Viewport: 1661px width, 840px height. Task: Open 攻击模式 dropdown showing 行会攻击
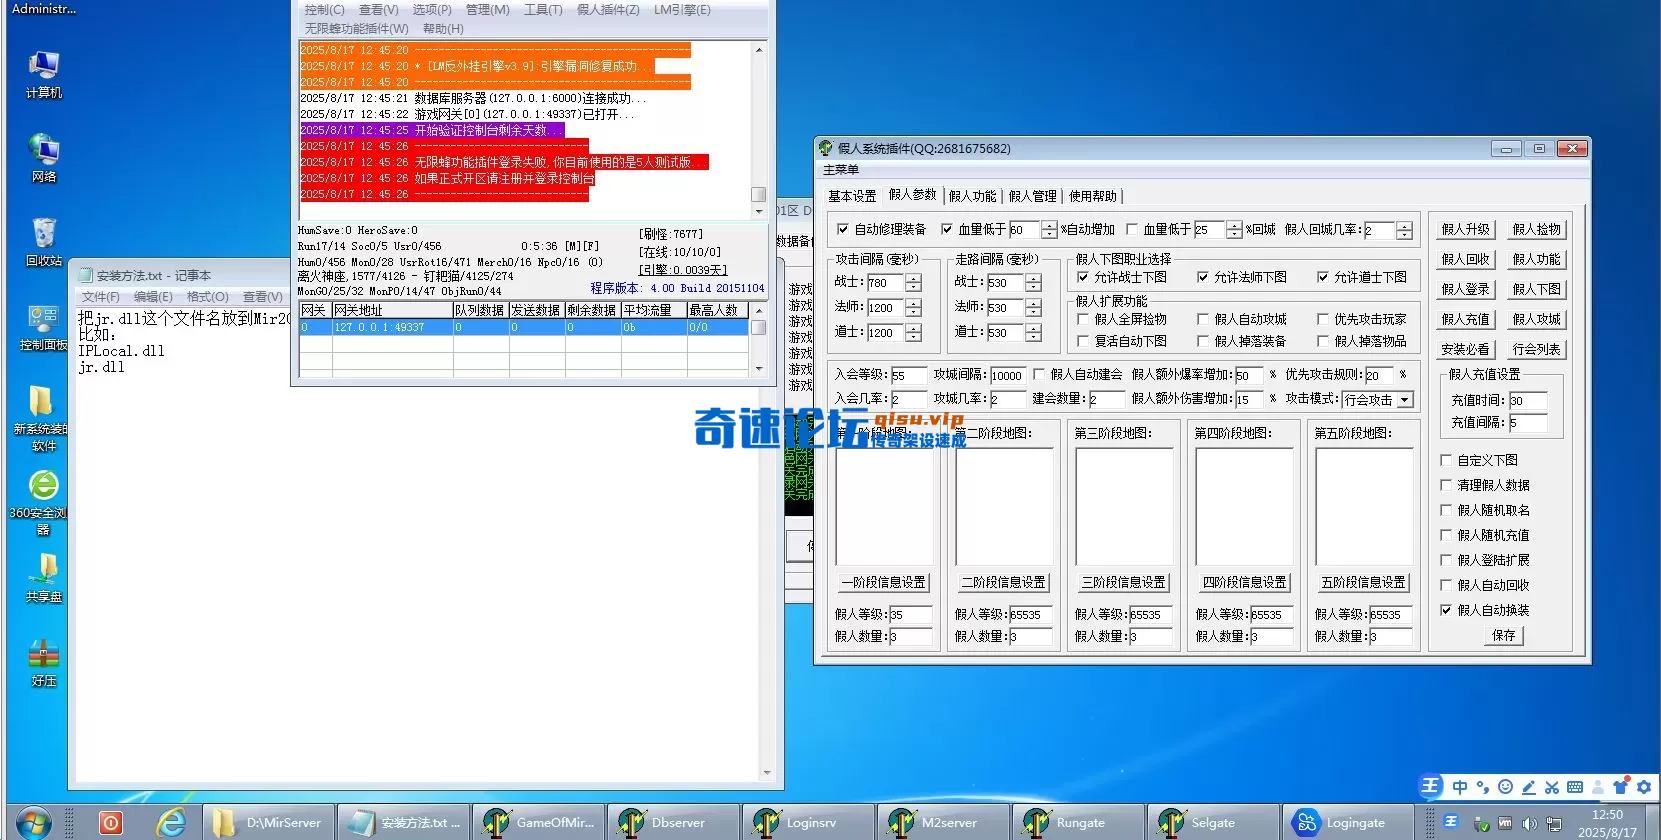1405,400
